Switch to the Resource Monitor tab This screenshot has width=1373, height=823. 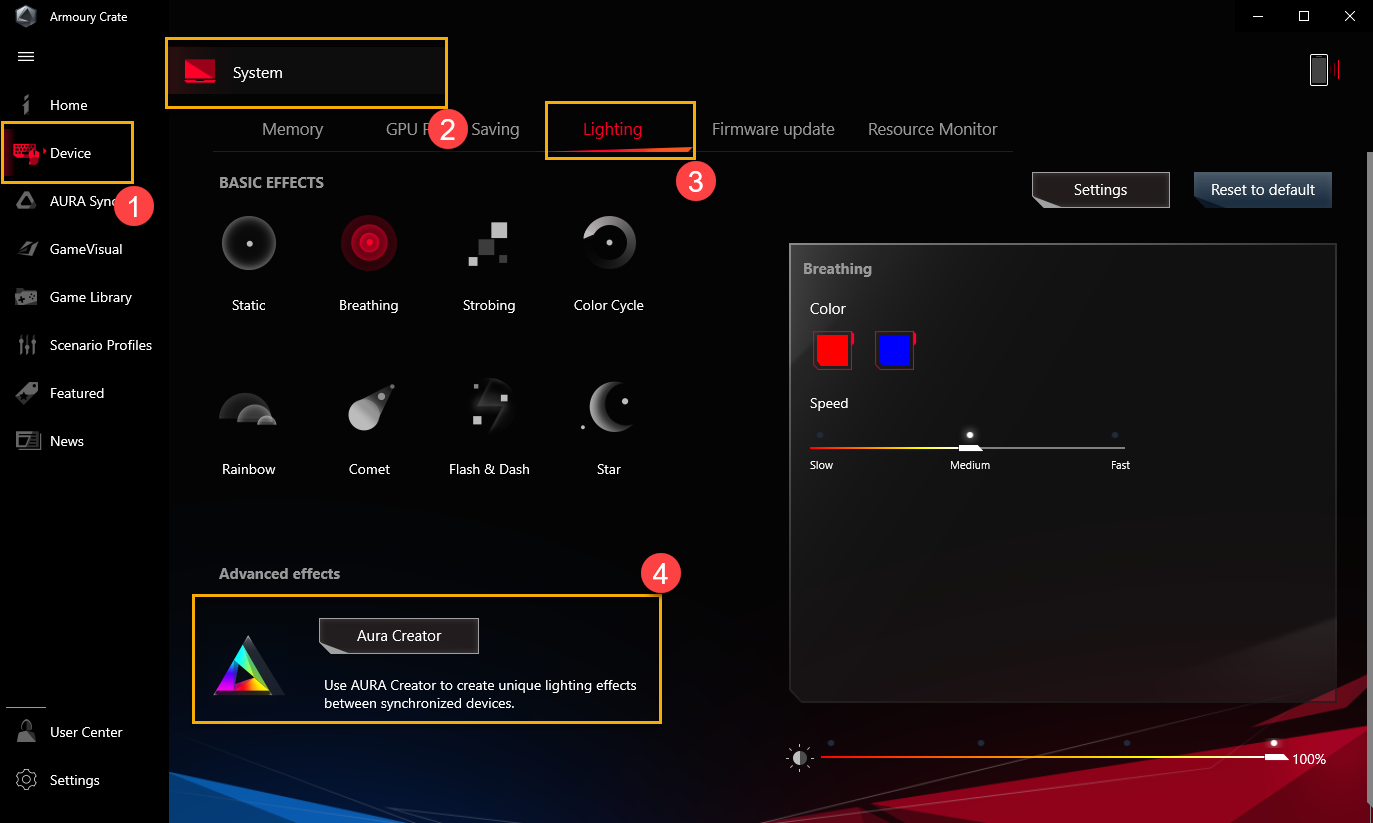(932, 129)
